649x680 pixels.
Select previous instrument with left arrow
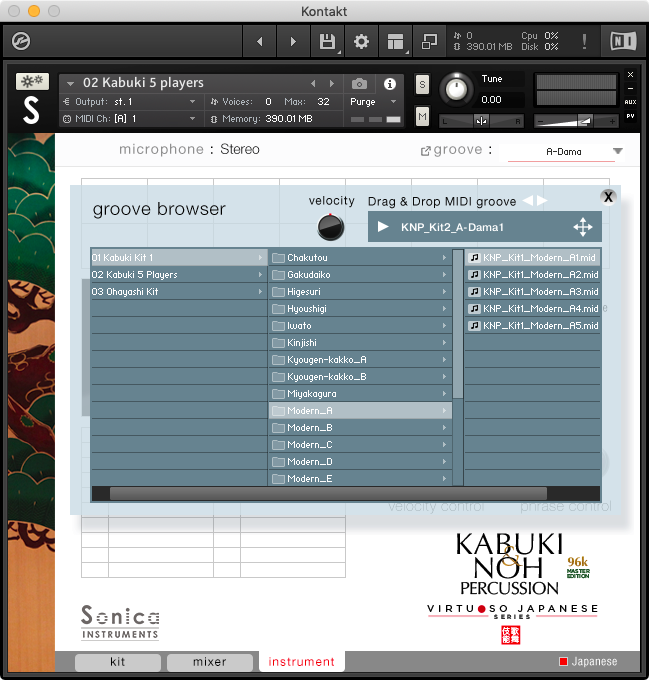[313, 83]
